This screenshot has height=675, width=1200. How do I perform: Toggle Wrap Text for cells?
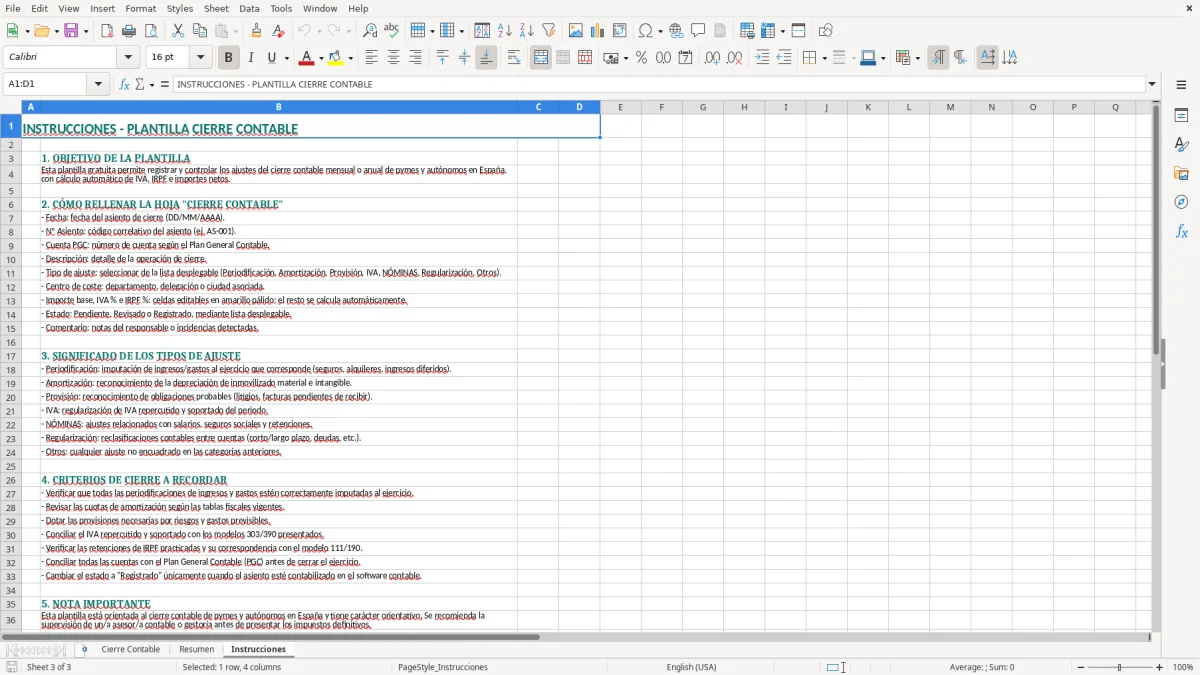pyautogui.click(x=514, y=58)
